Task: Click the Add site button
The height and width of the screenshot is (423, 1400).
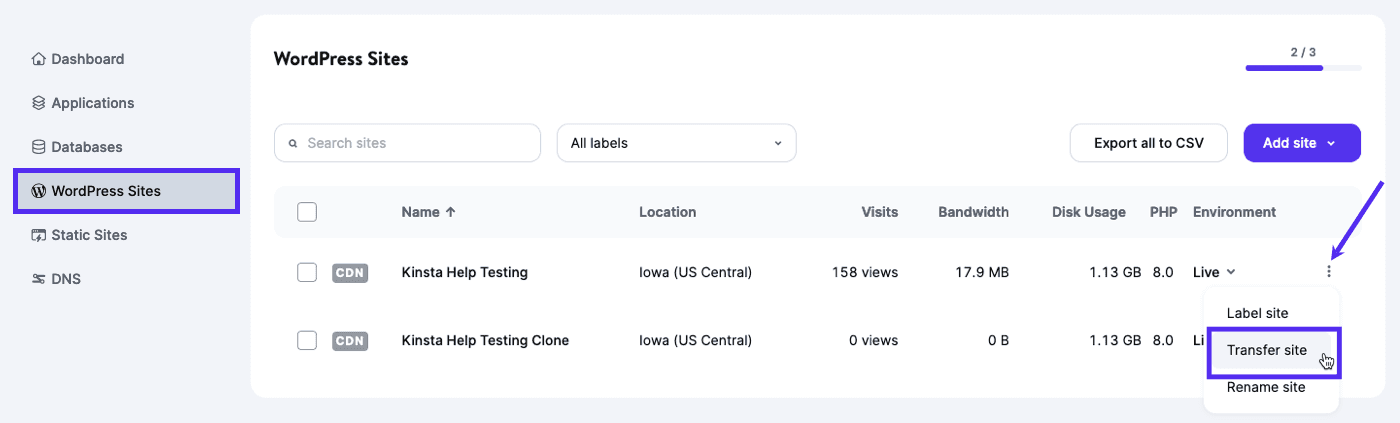Action: (1302, 143)
